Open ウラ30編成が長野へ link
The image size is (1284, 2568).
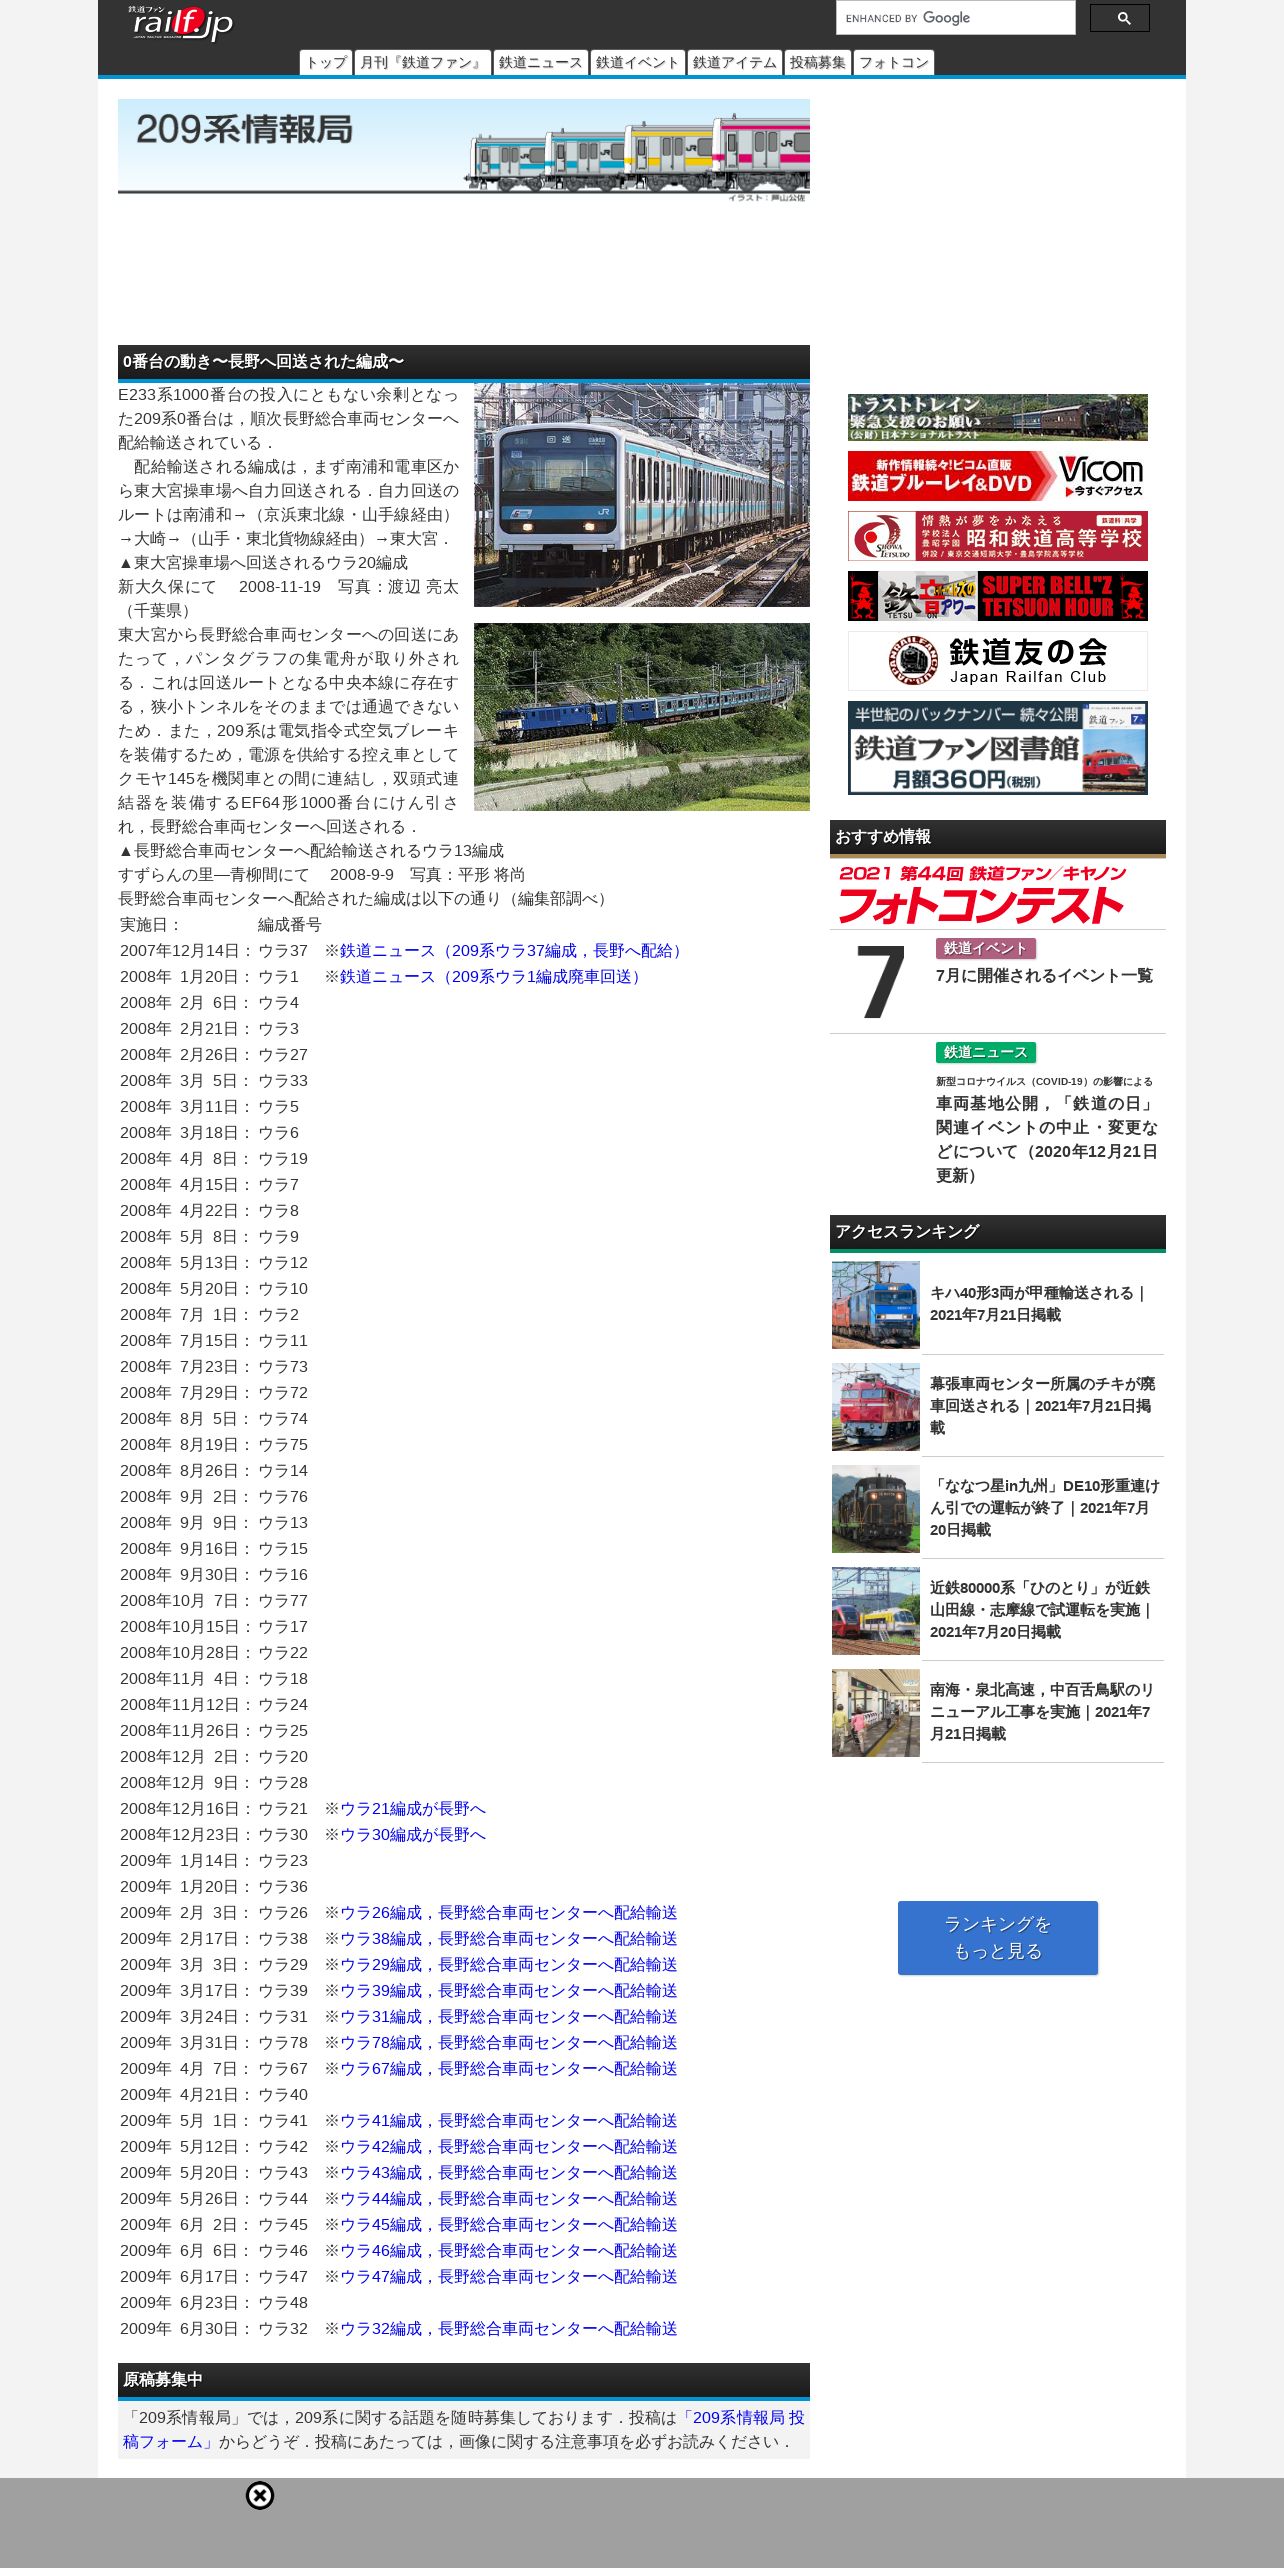pos(413,1835)
